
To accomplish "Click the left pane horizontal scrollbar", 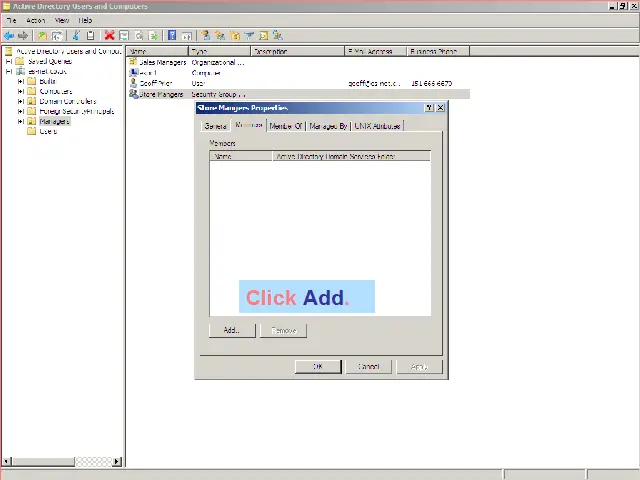I will click(60, 461).
